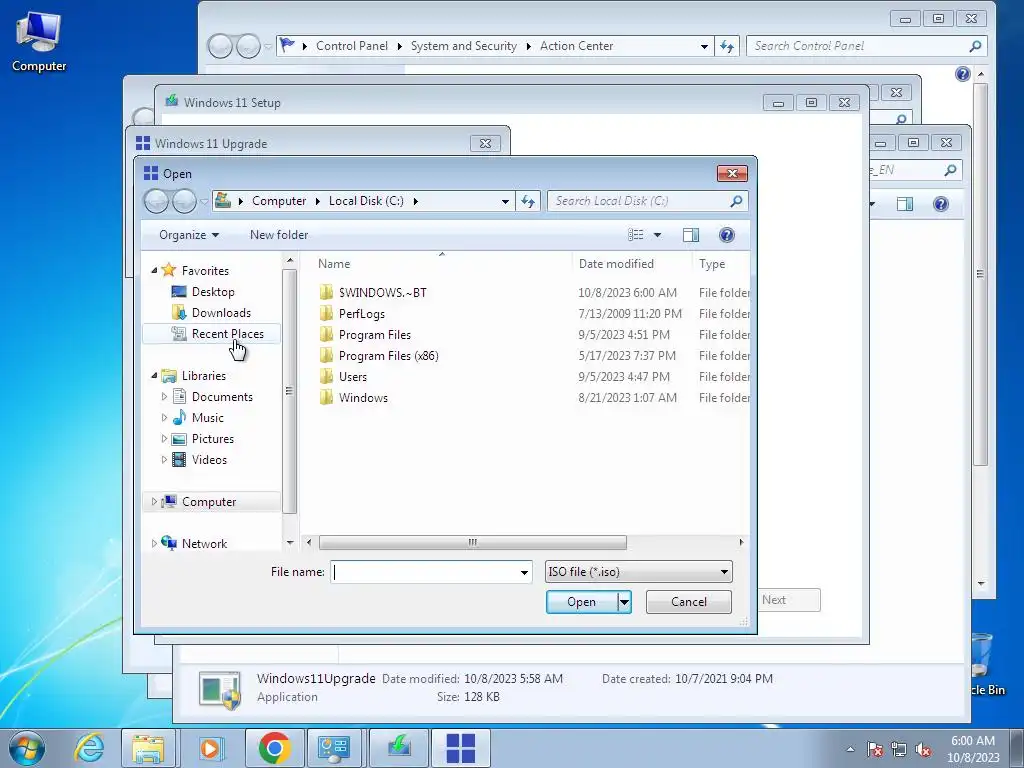Click Computer in the address breadcrumb
Viewport: 1024px width, 768px height.
tap(279, 201)
